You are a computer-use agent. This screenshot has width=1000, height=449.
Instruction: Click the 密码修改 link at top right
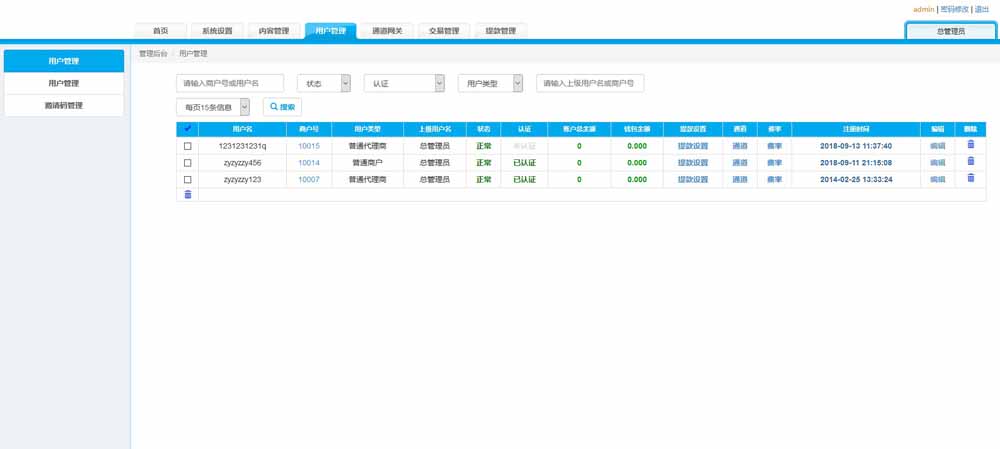(954, 9)
